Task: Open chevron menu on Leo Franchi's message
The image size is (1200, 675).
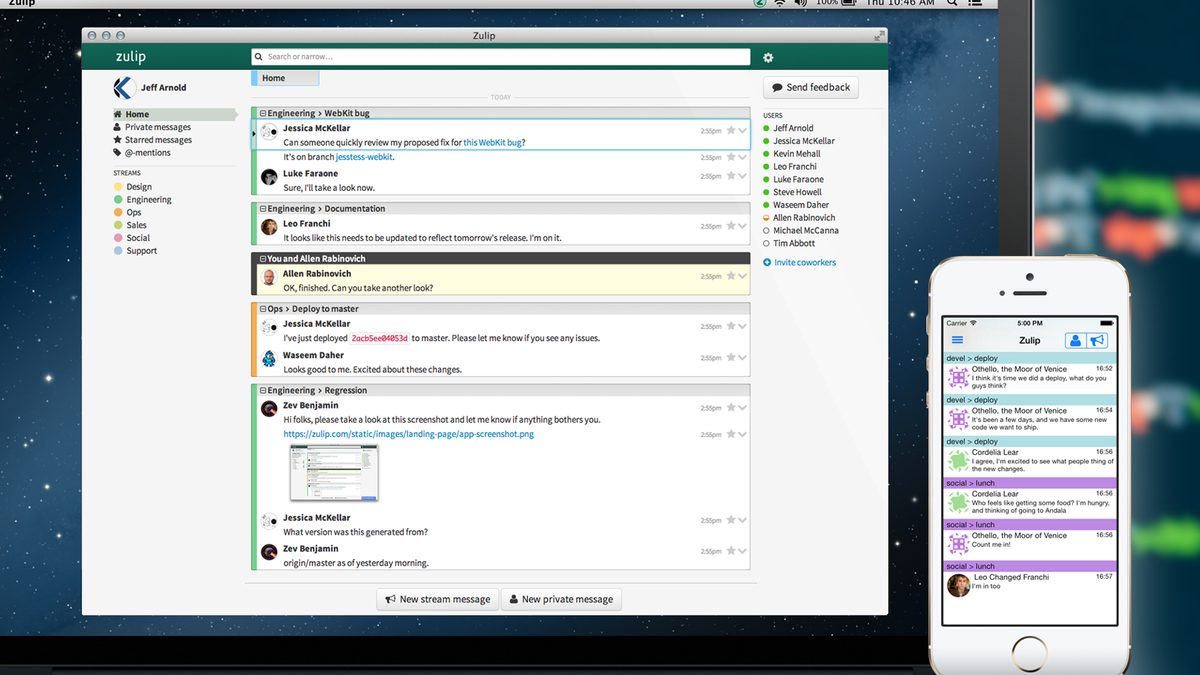Action: click(743, 227)
